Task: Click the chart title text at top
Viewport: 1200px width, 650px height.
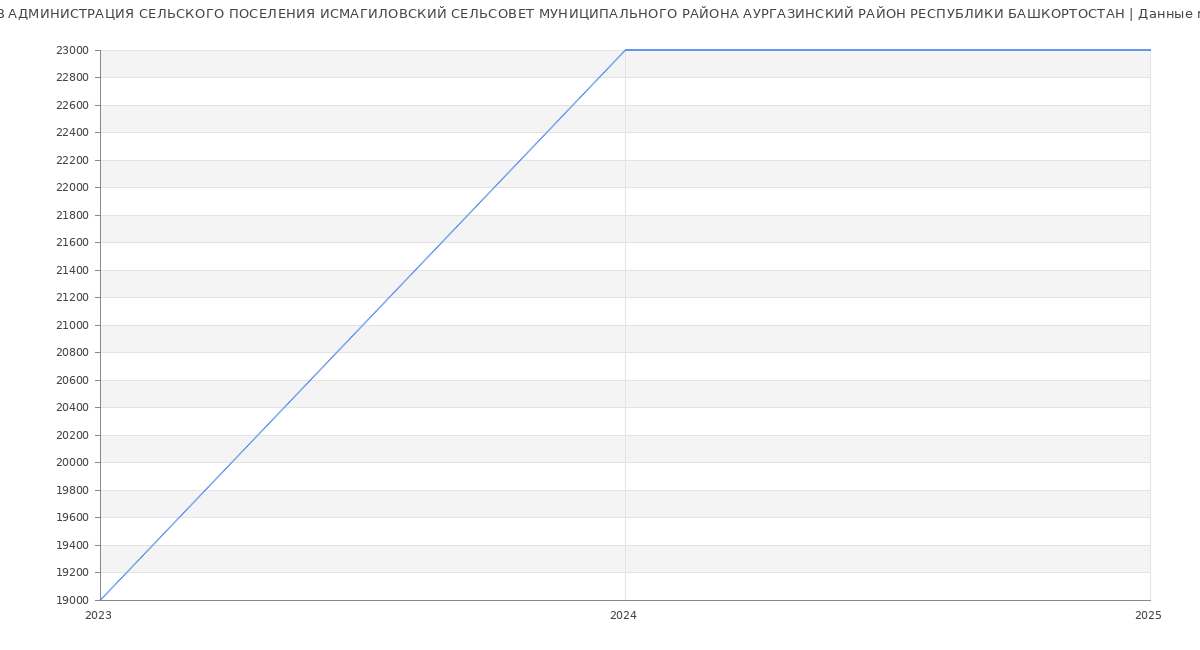Action: 600,14
